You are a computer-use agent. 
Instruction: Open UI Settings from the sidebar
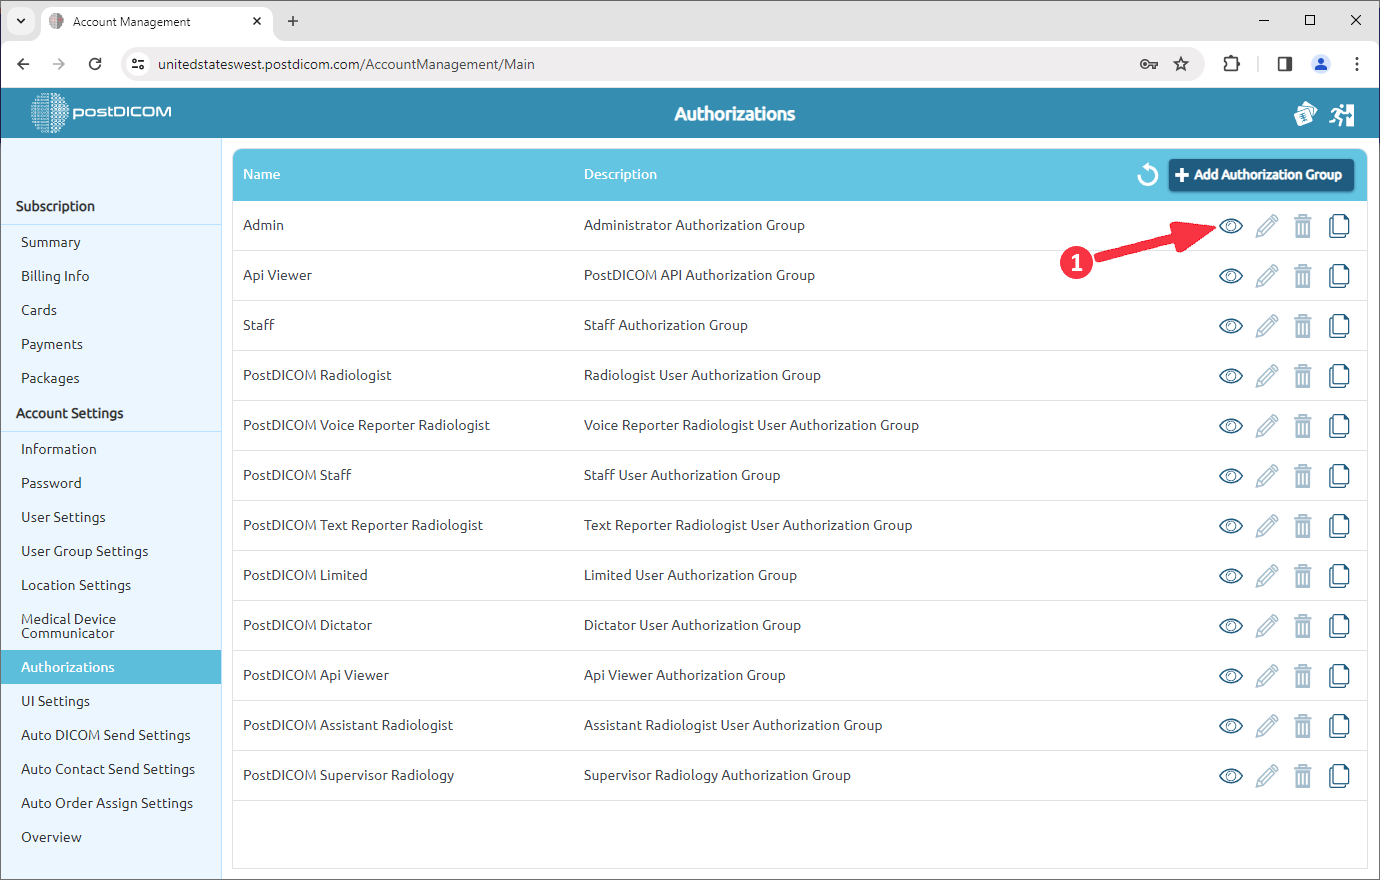55,700
